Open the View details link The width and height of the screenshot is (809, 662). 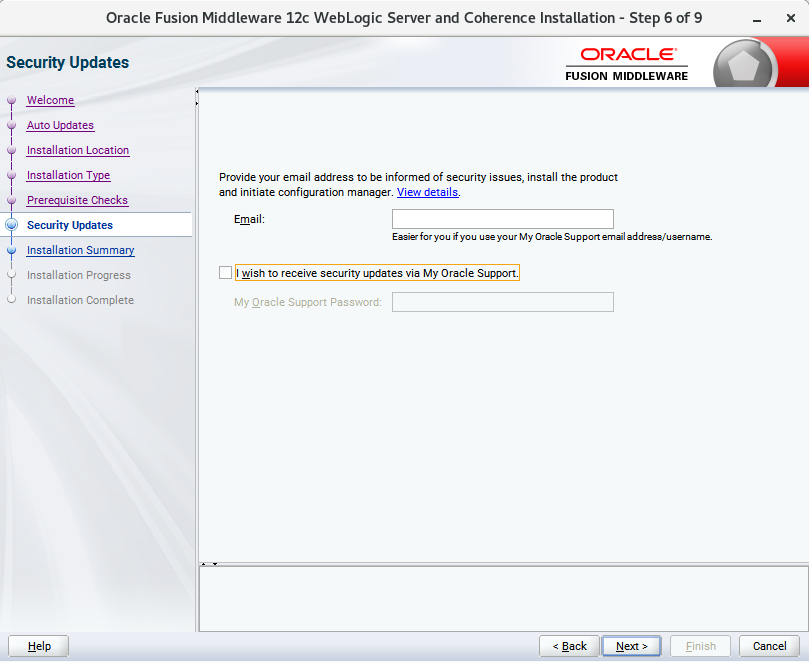(x=427, y=192)
